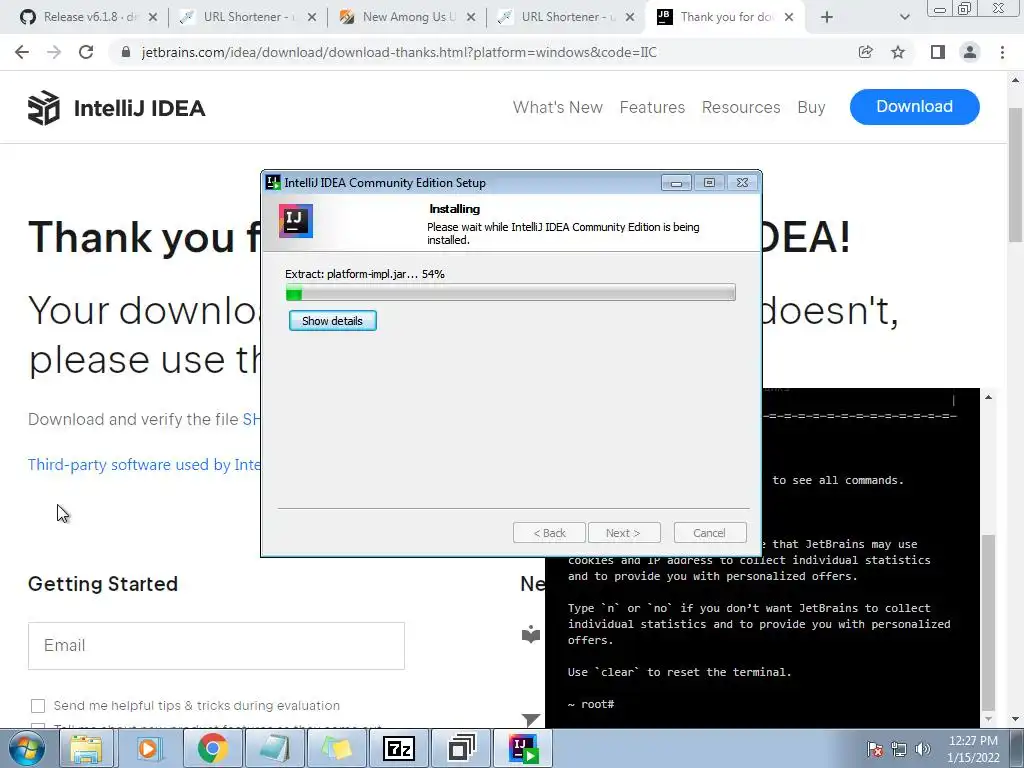Reload the JetBrains page
The width and height of the screenshot is (1024, 768).
coord(86,52)
